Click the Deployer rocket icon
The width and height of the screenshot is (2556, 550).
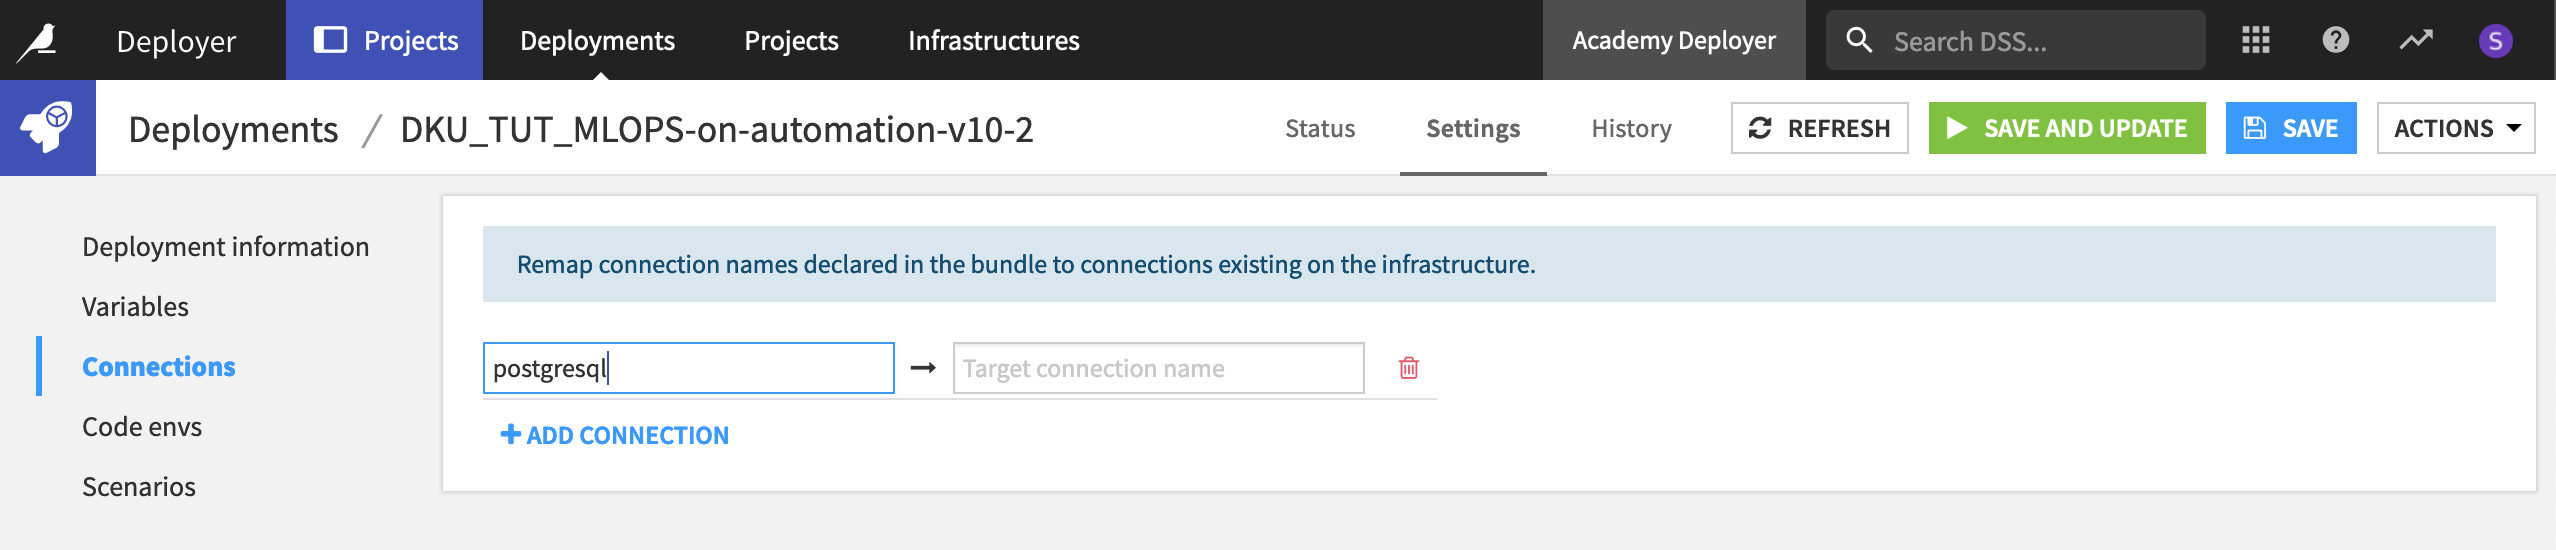48,128
